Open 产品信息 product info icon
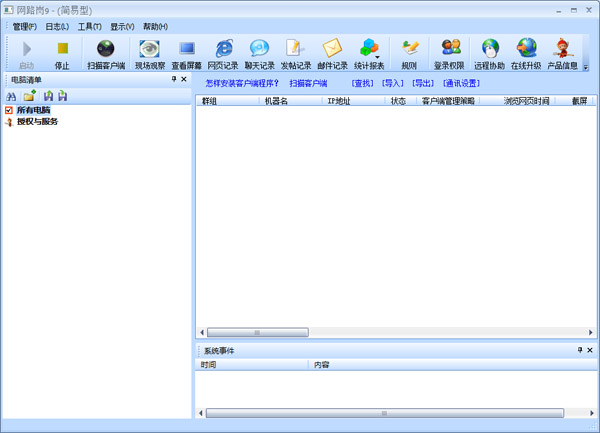 pyautogui.click(x=562, y=49)
